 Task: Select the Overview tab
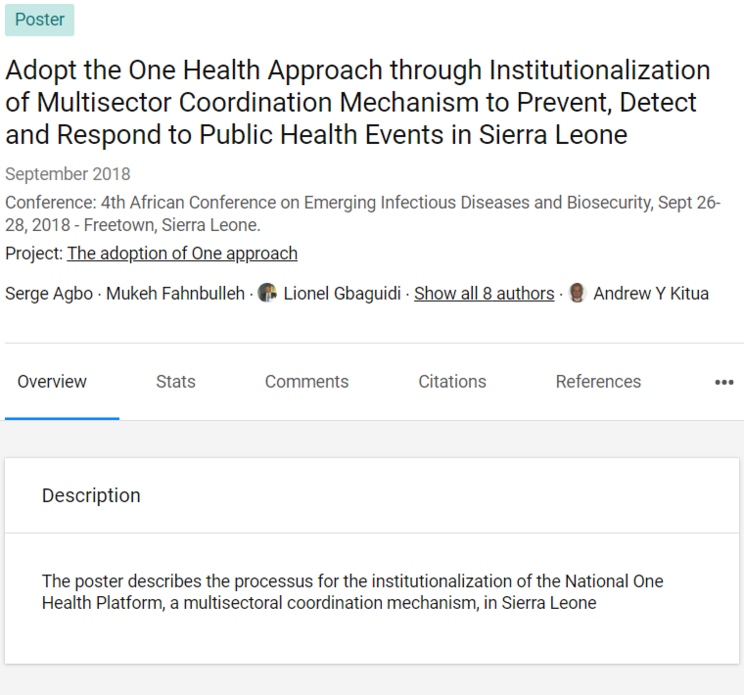click(52, 381)
